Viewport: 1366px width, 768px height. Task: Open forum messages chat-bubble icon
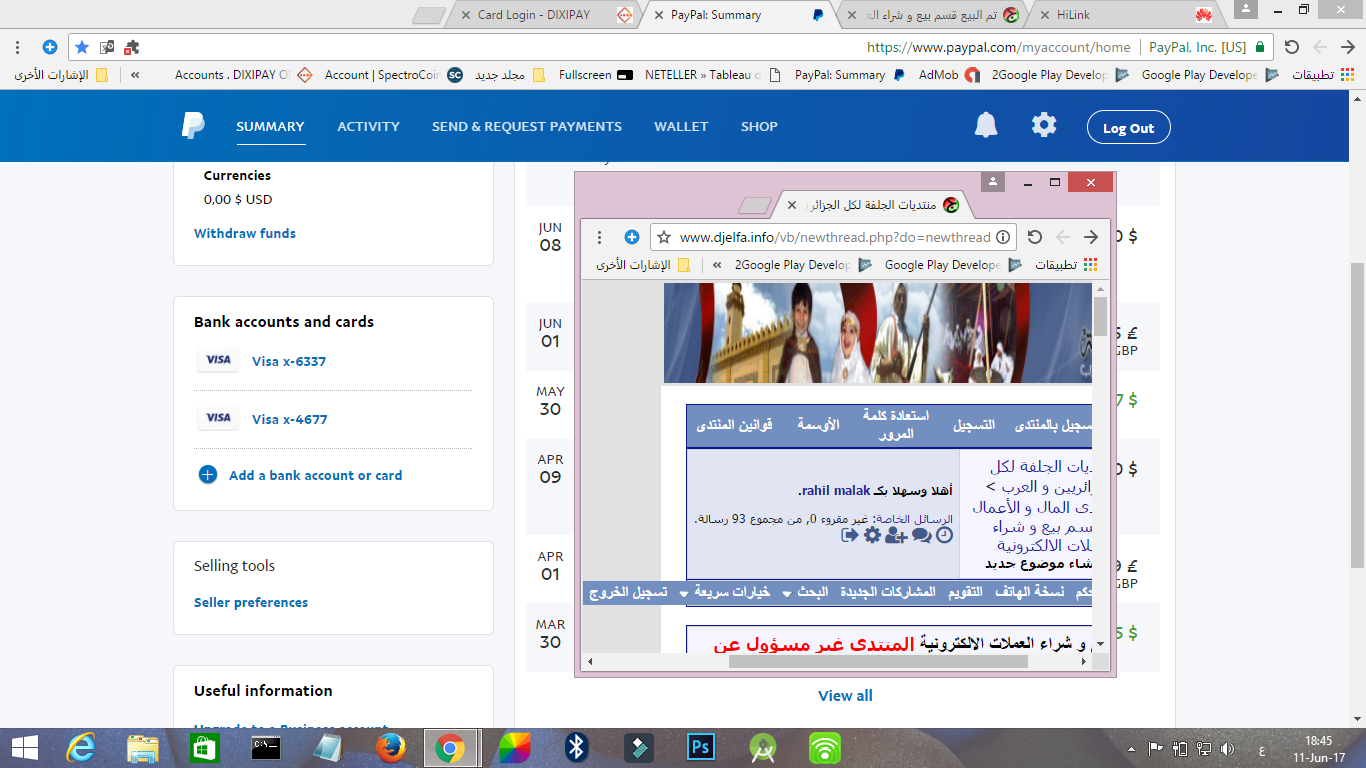click(921, 535)
